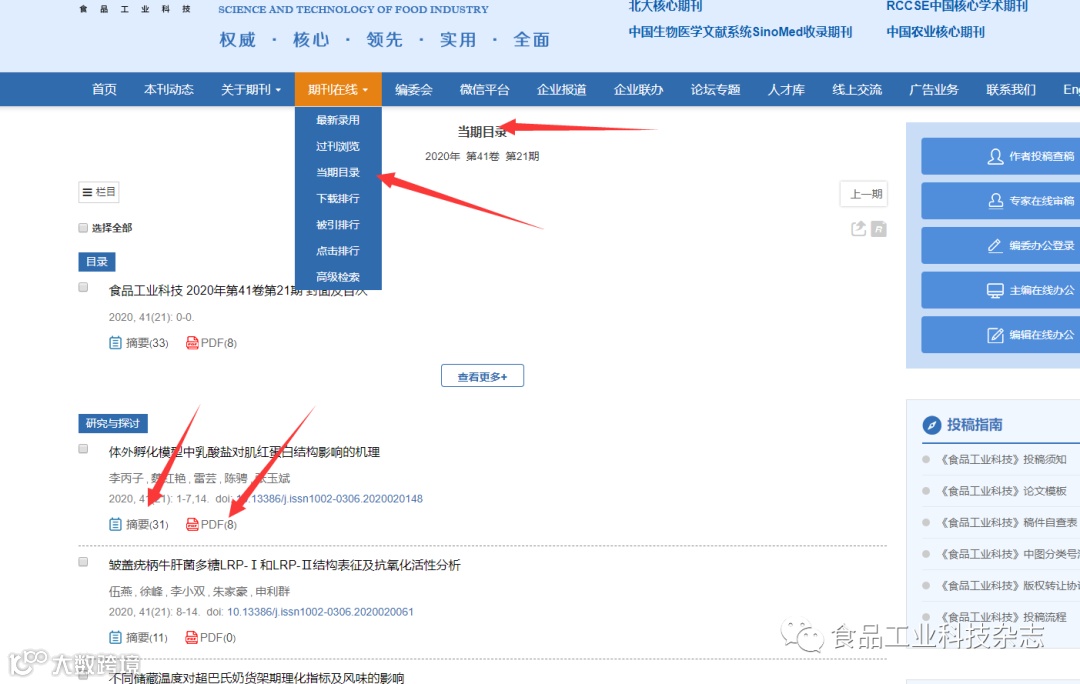The width and height of the screenshot is (1080, 684).
Task: Click the 目录 section tag
Action: pos(97,262)
